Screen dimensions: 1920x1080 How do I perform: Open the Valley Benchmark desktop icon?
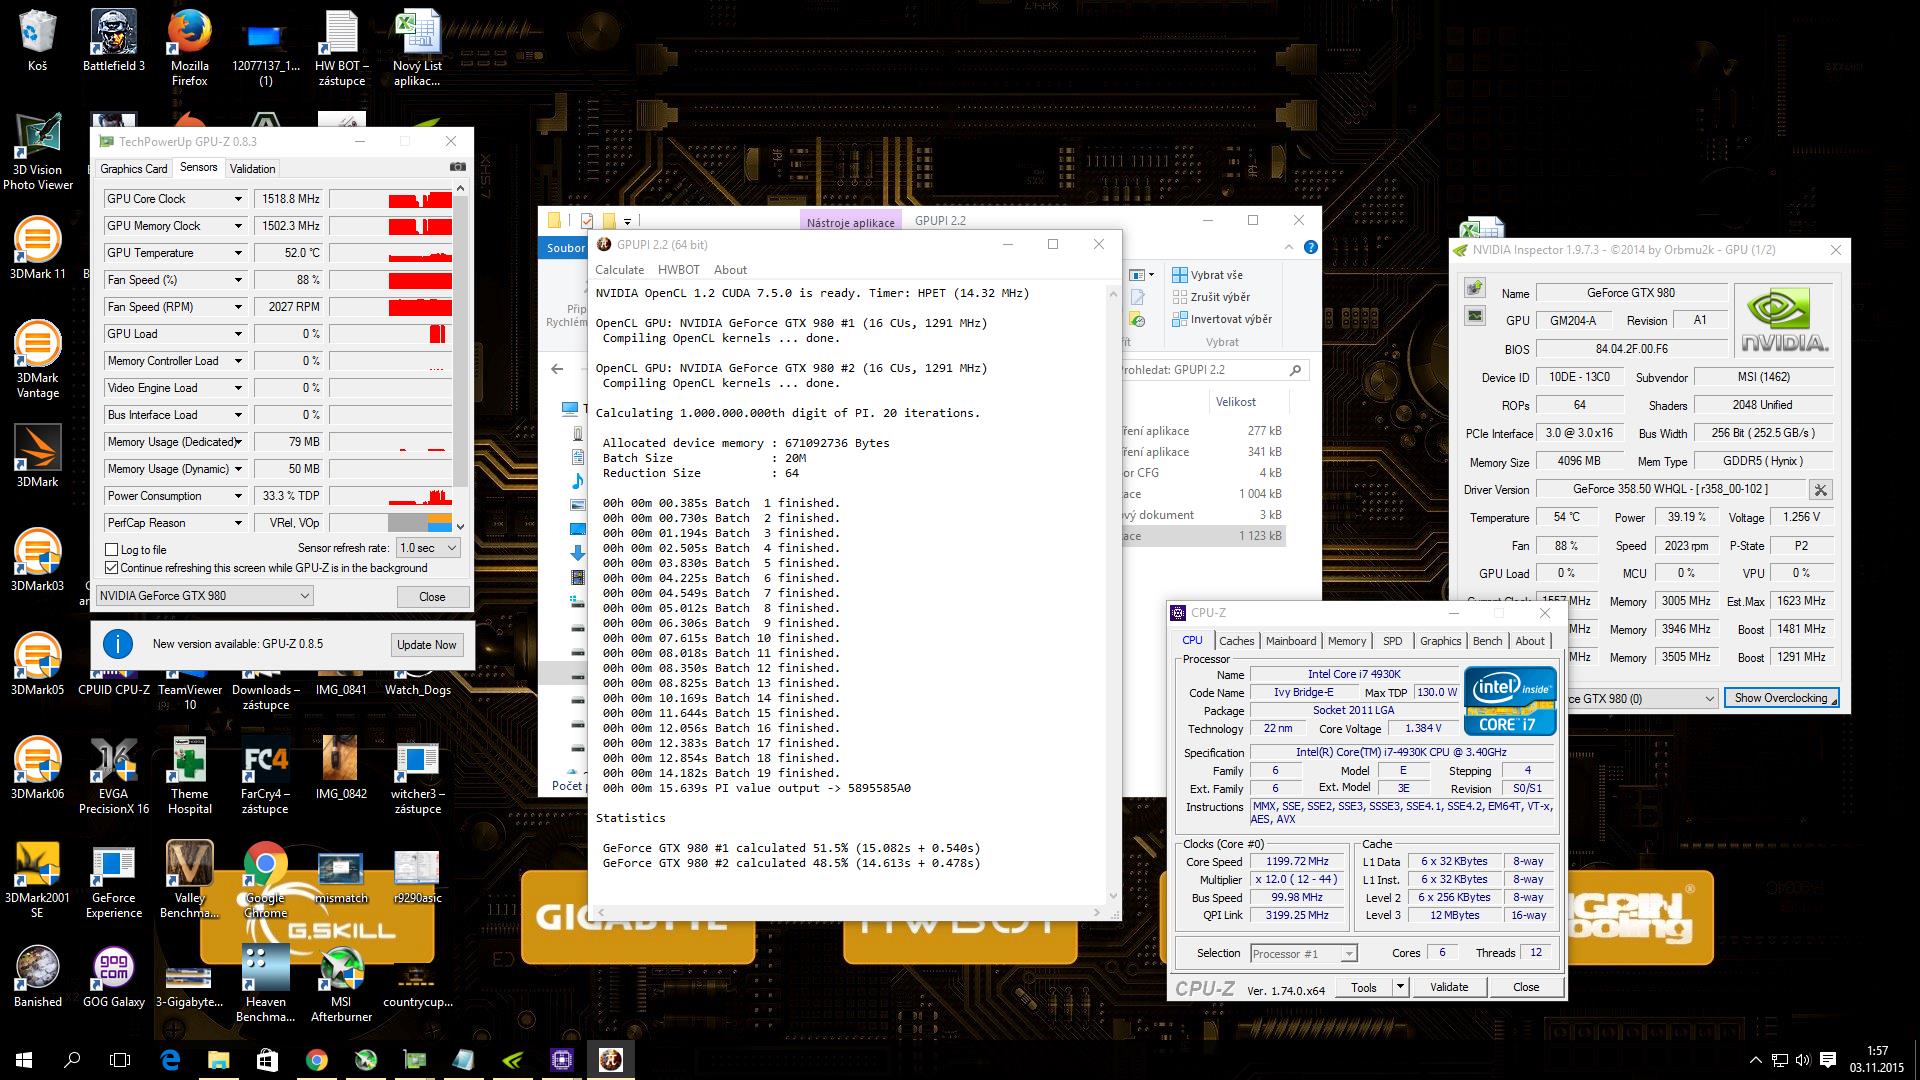click(x=189, y=879)
